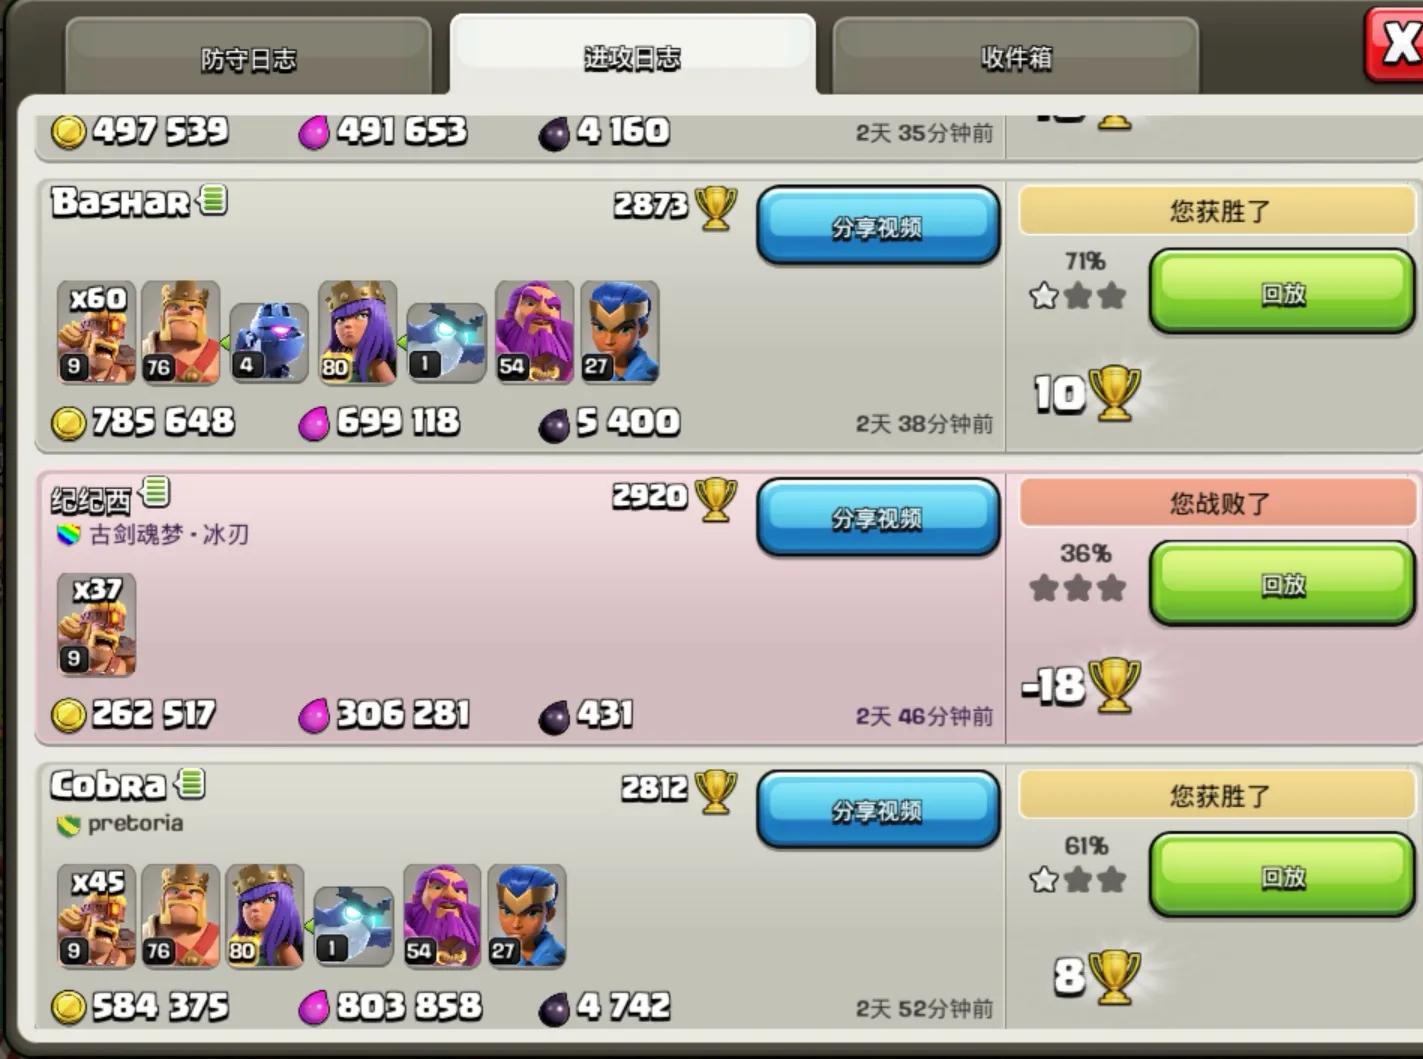Tap the x60 Super Barbarian troop icon
This screenshot has width=1423, height=1059.
(96, 333)
